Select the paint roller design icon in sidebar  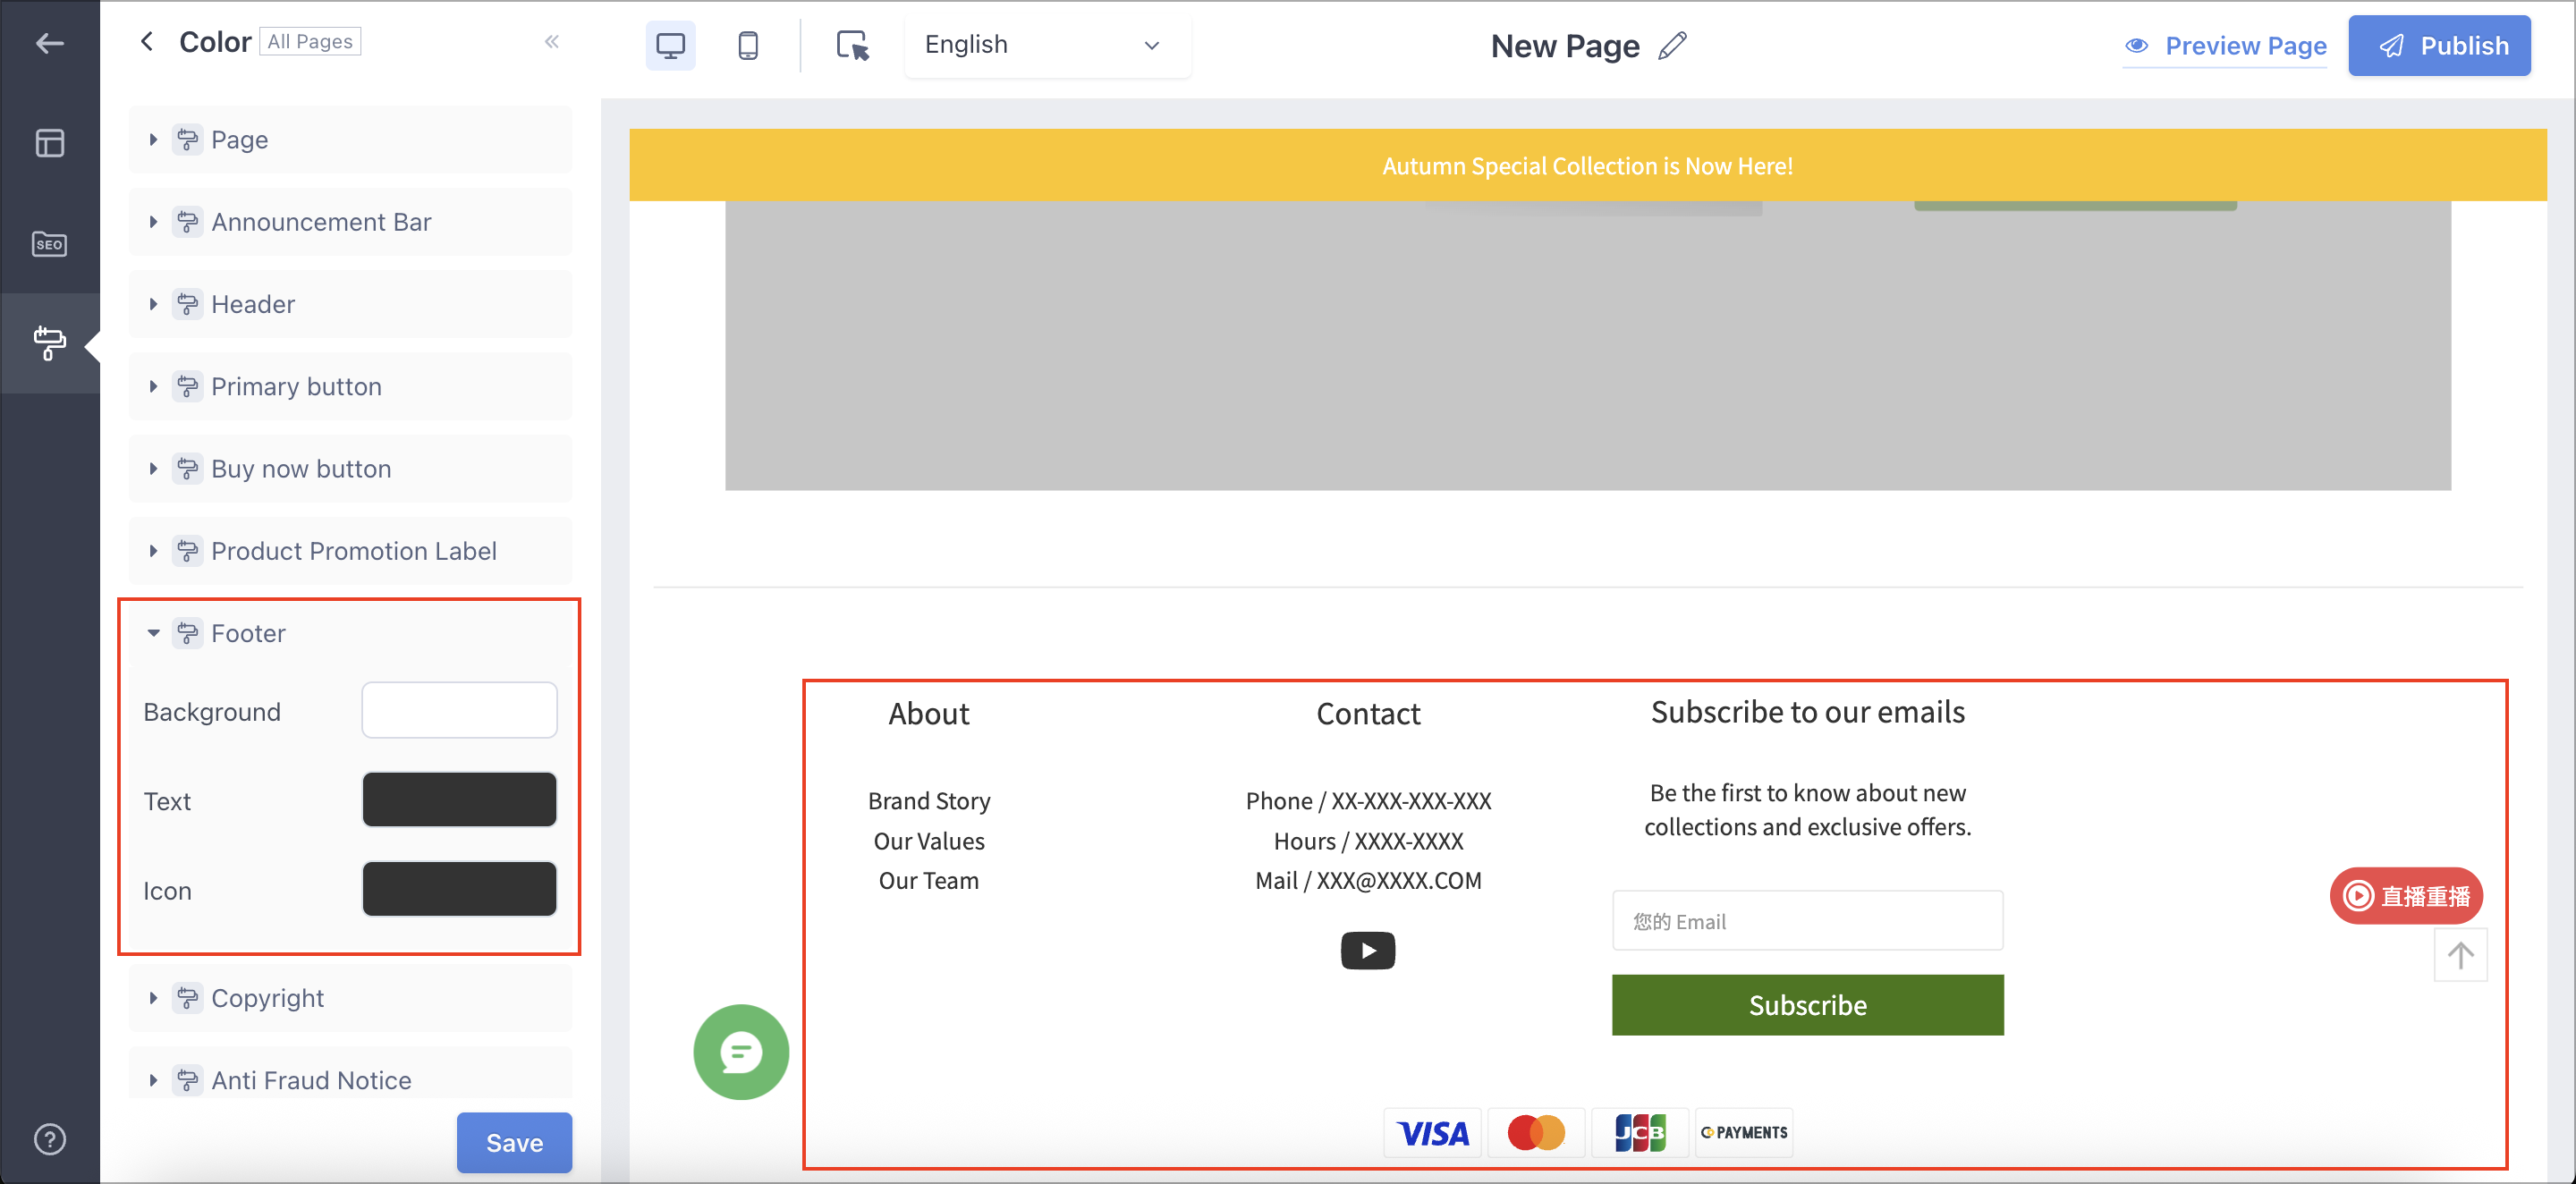coord(49,343)
